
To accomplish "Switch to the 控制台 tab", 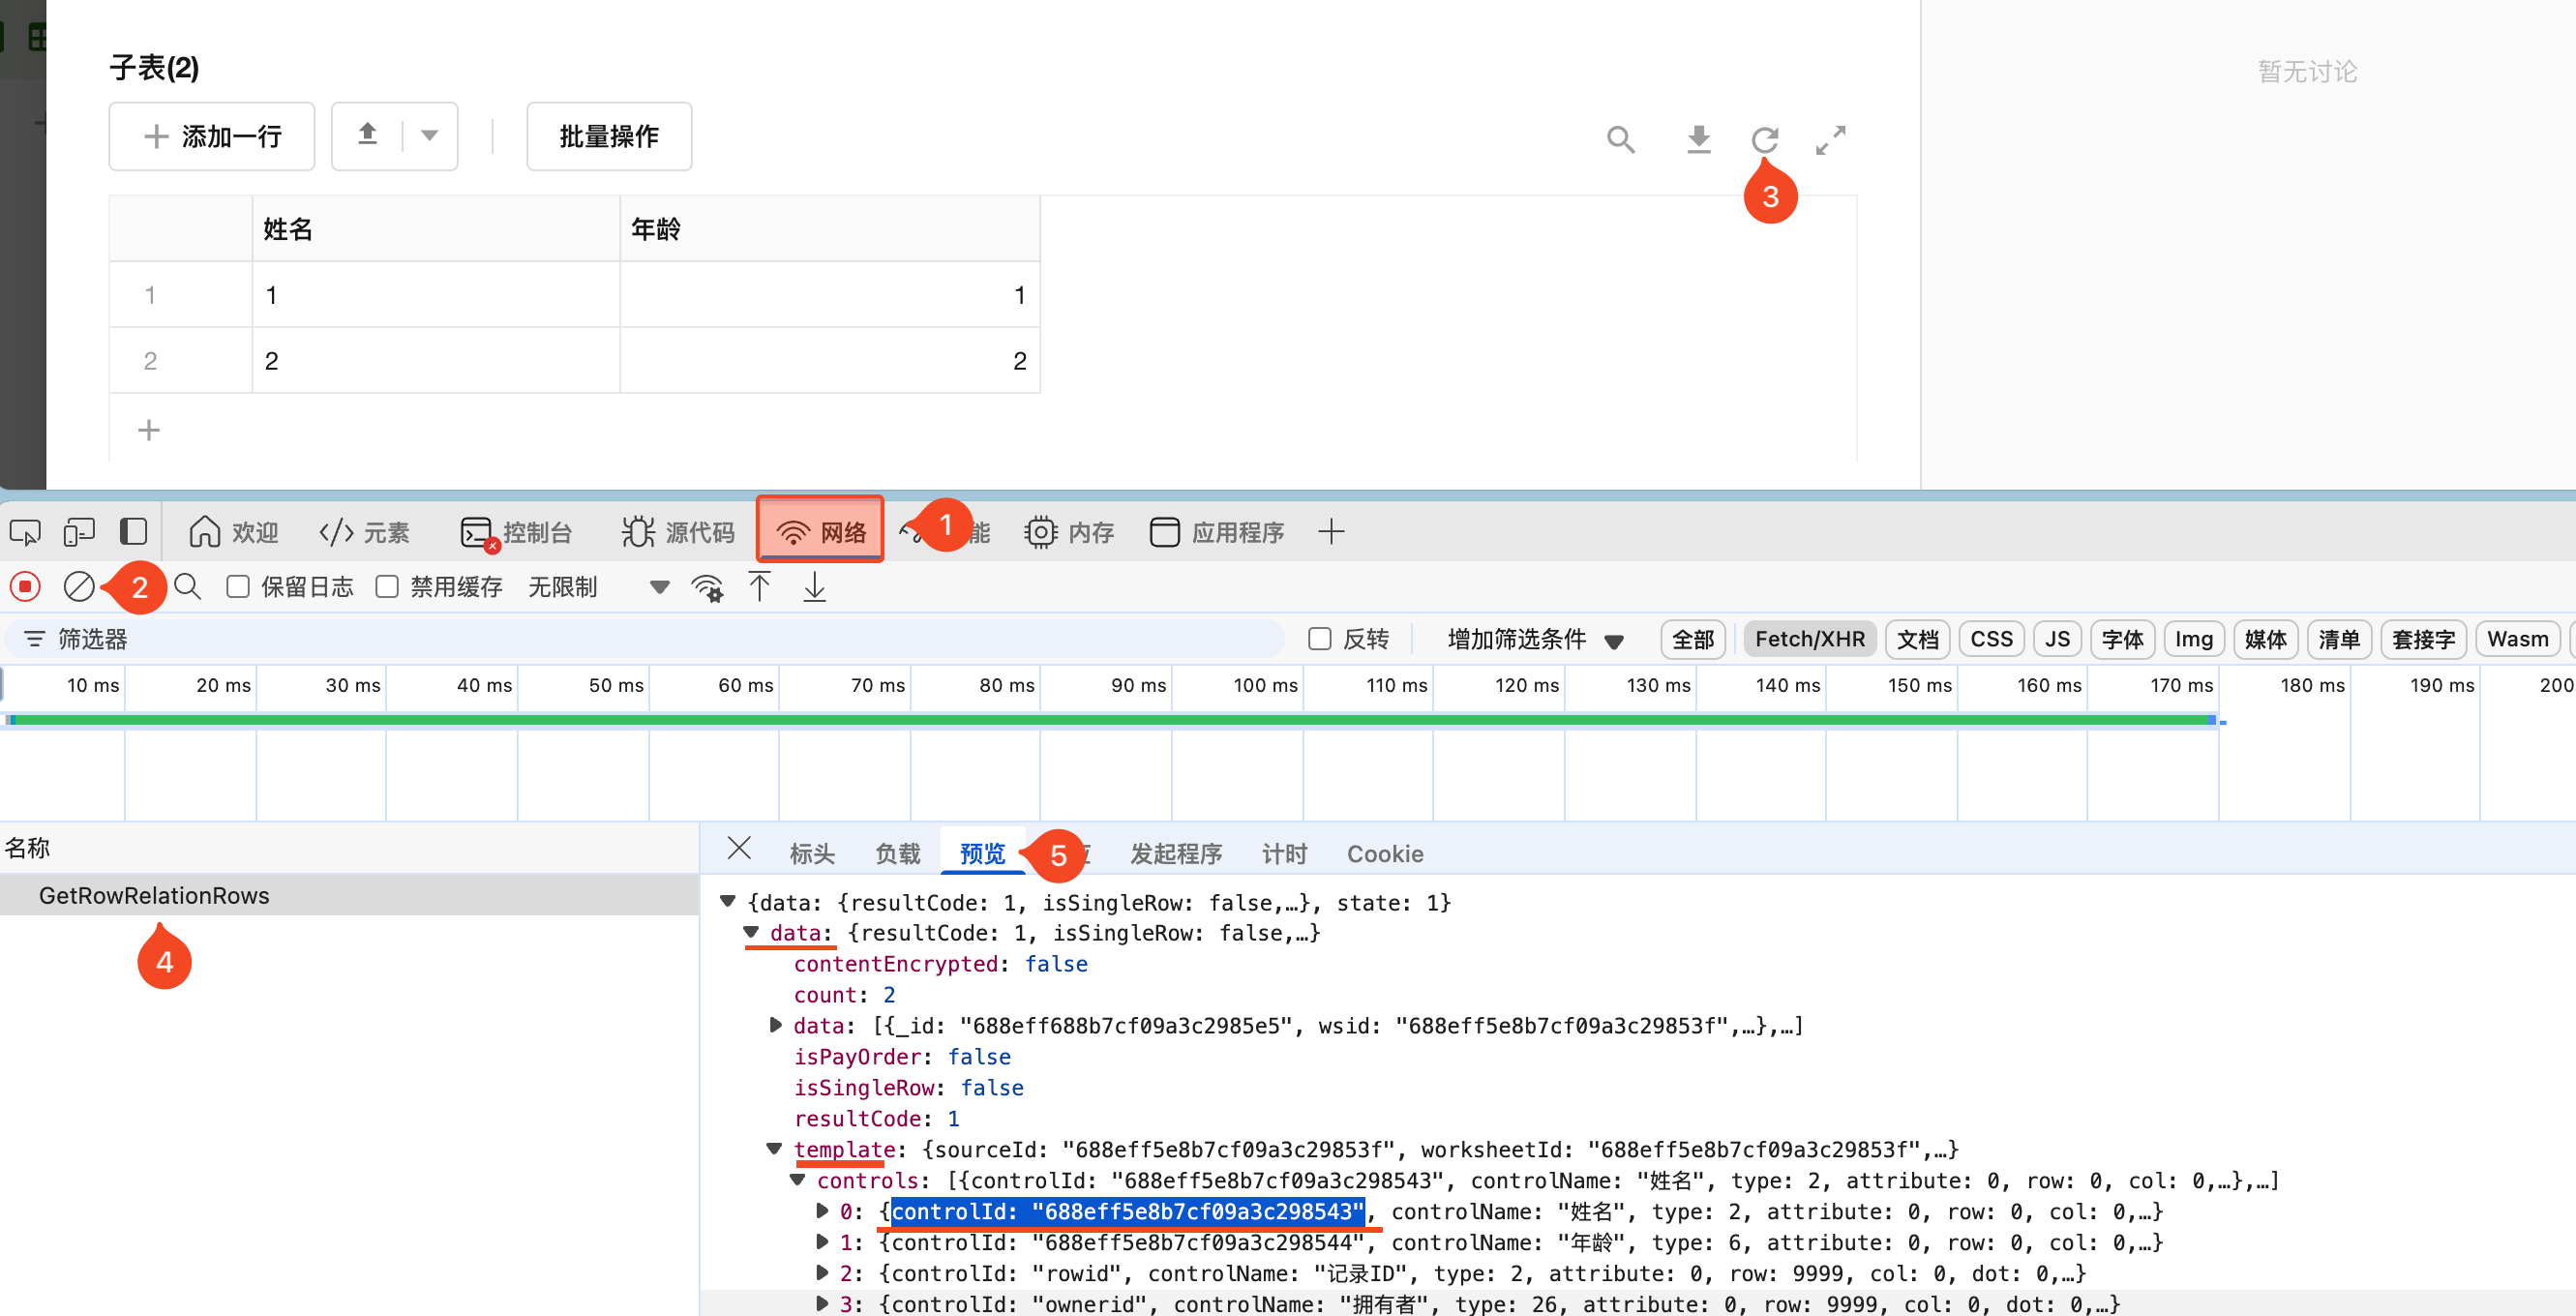I will (x=517, y=532).
